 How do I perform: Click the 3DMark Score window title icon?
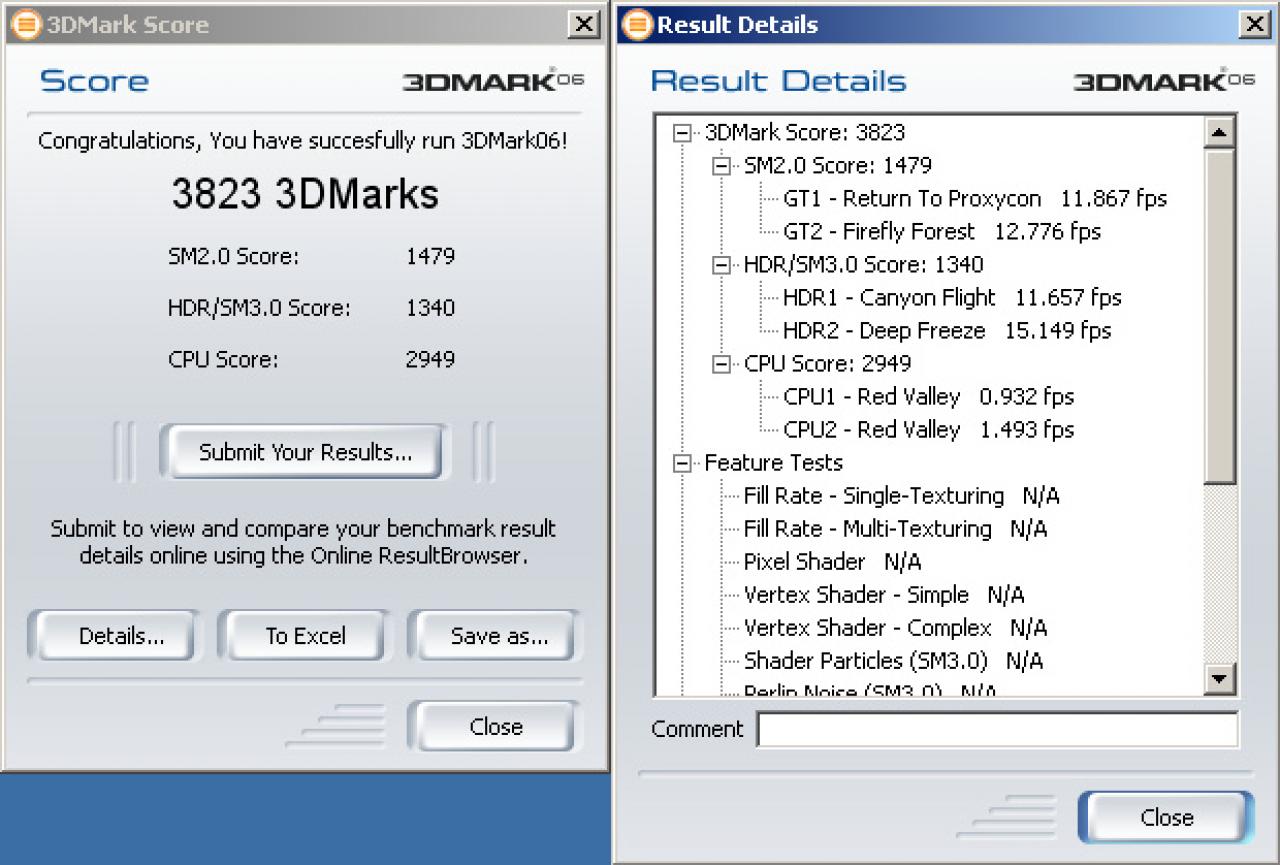pyautogui.click(x=27, y=25)
